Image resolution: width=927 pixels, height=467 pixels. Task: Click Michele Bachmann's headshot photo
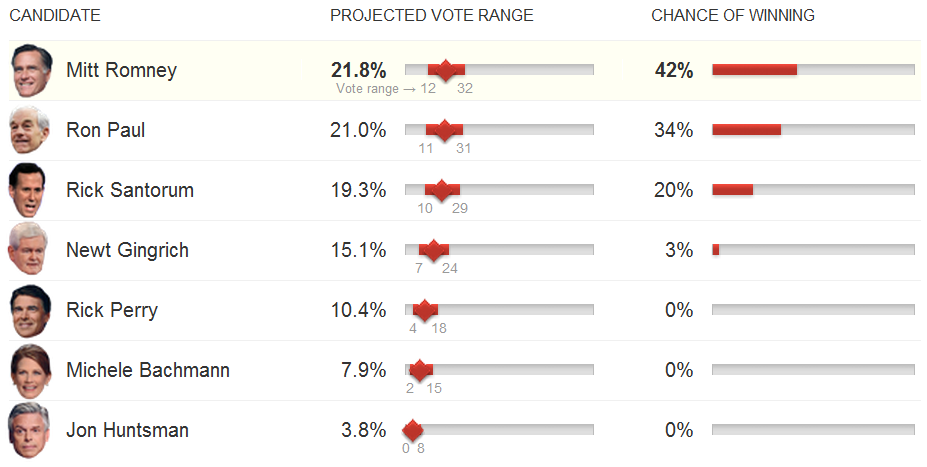(27, 370)
